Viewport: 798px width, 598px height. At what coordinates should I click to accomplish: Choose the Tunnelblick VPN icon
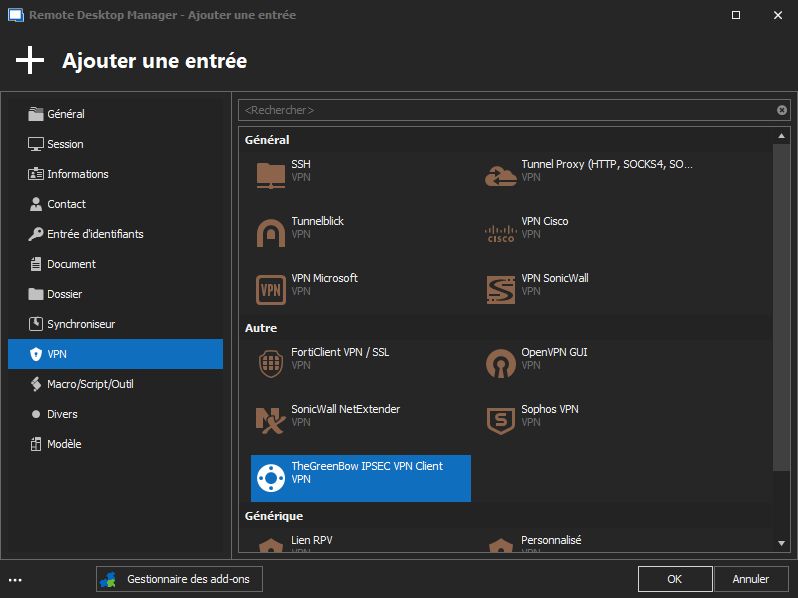(x=271, y=232)
